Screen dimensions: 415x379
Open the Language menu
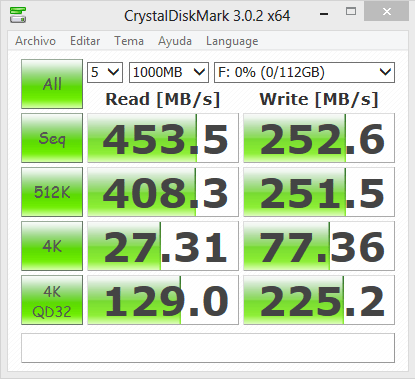coord(232,41)
